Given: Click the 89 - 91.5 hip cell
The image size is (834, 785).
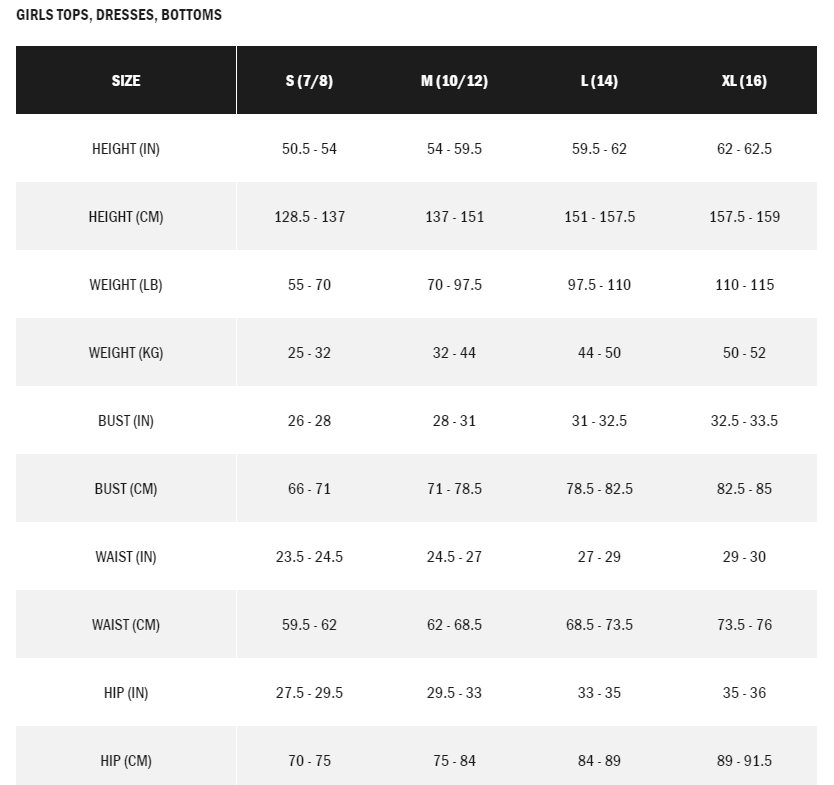Looking at the screenshot, I should pyautogui.click(x=744, y=761).
